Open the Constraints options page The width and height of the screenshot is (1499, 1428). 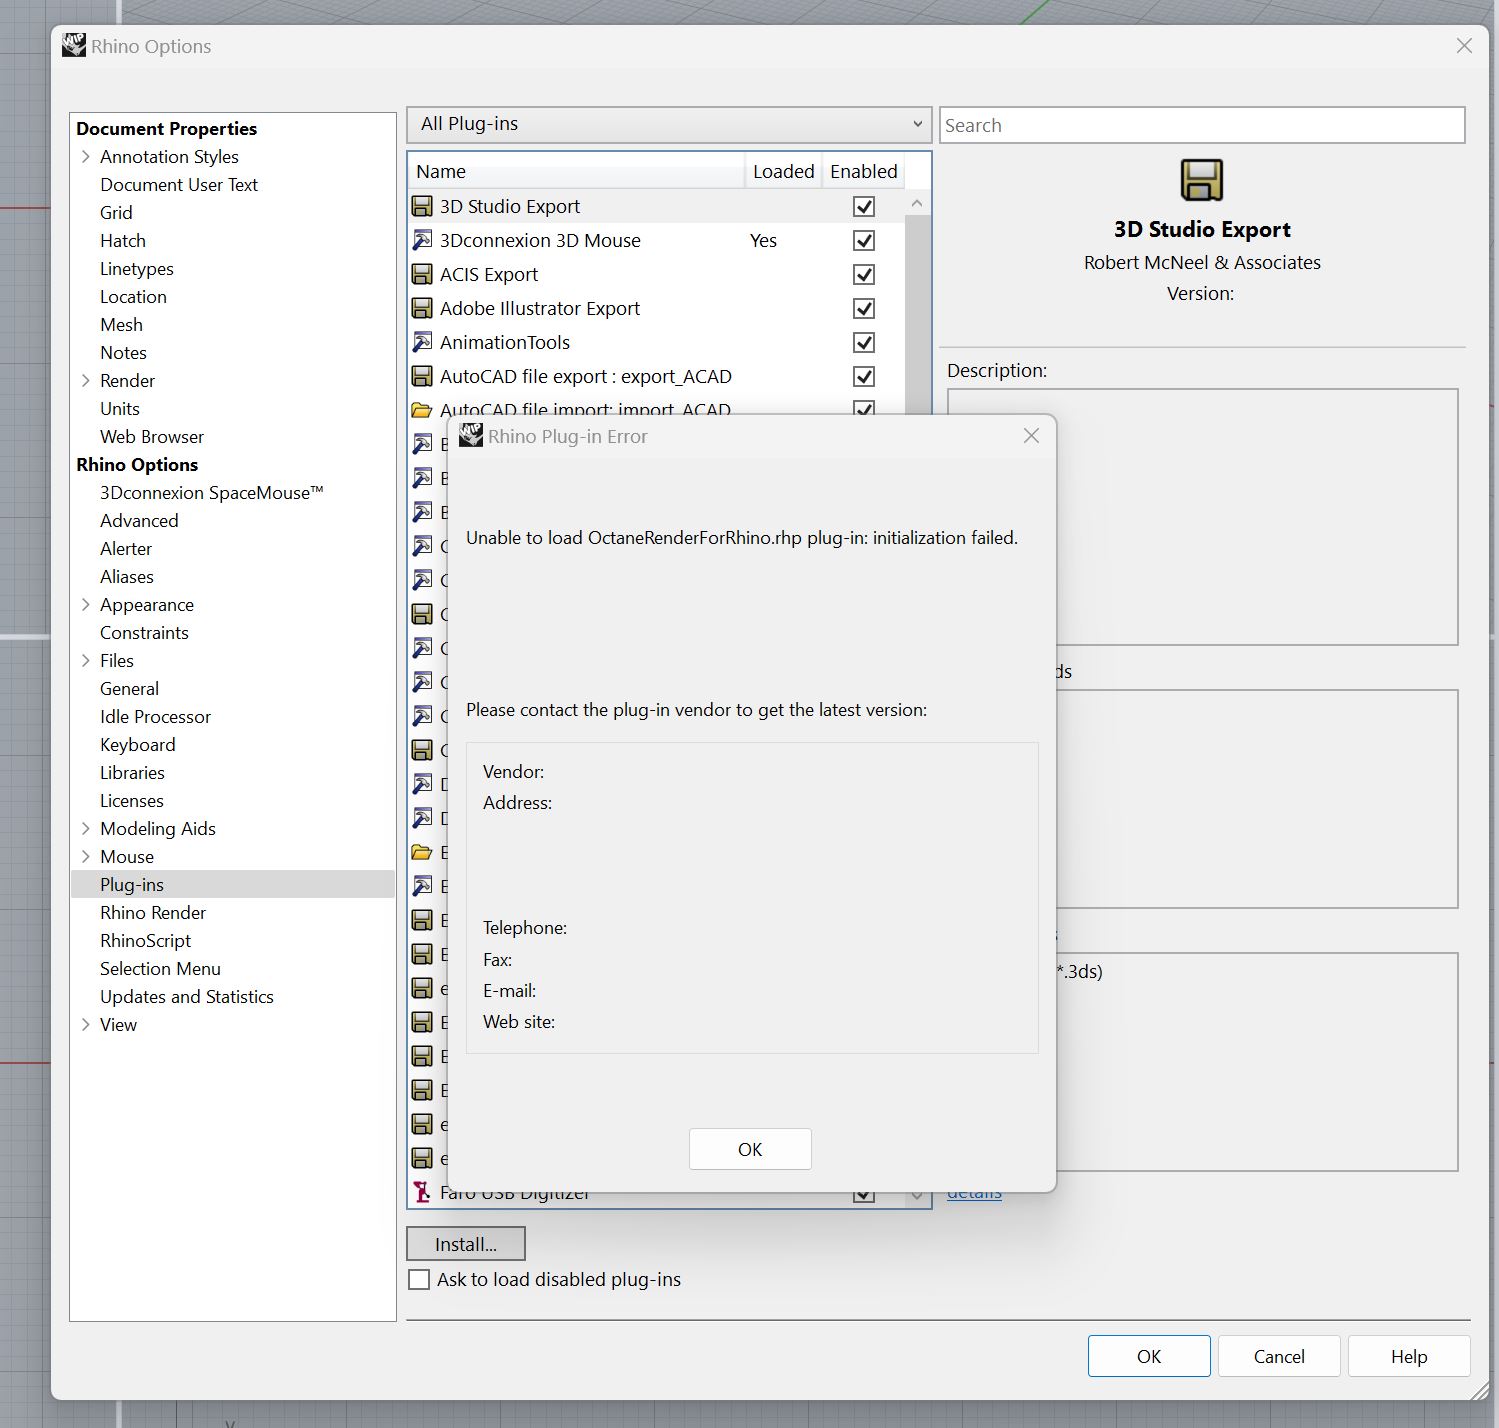pyautogui.click(x=144, y=633)
